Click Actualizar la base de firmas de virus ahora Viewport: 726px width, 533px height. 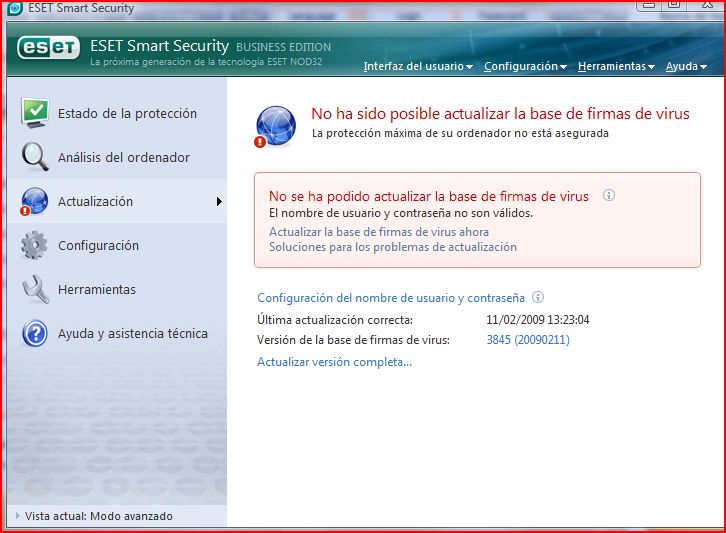379,232
